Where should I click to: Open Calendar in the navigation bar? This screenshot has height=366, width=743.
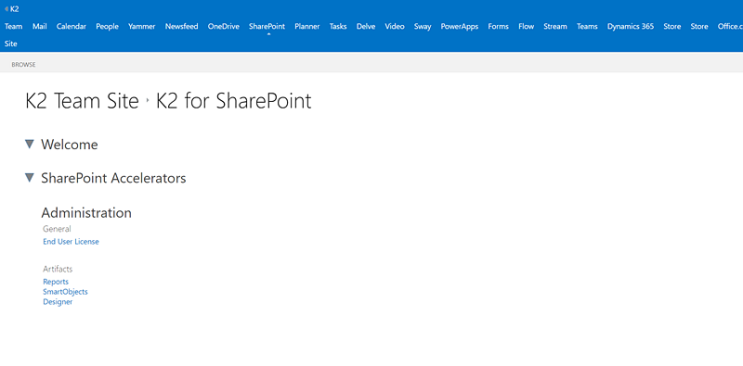pyautogui.click(x=72, y=27)
